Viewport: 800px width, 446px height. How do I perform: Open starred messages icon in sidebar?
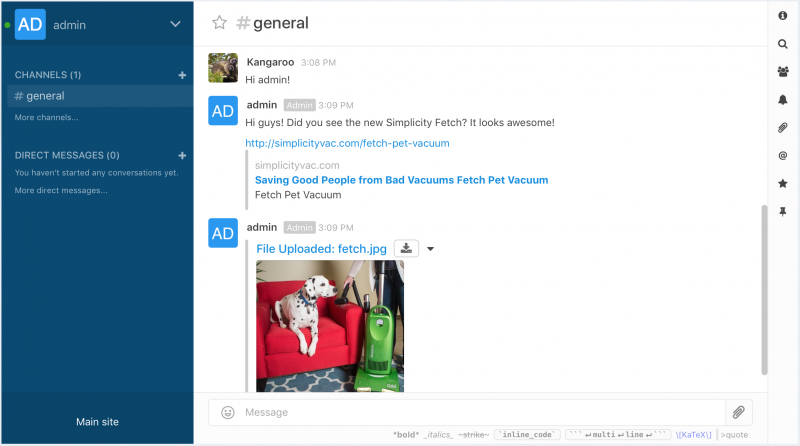coord(783,183)
